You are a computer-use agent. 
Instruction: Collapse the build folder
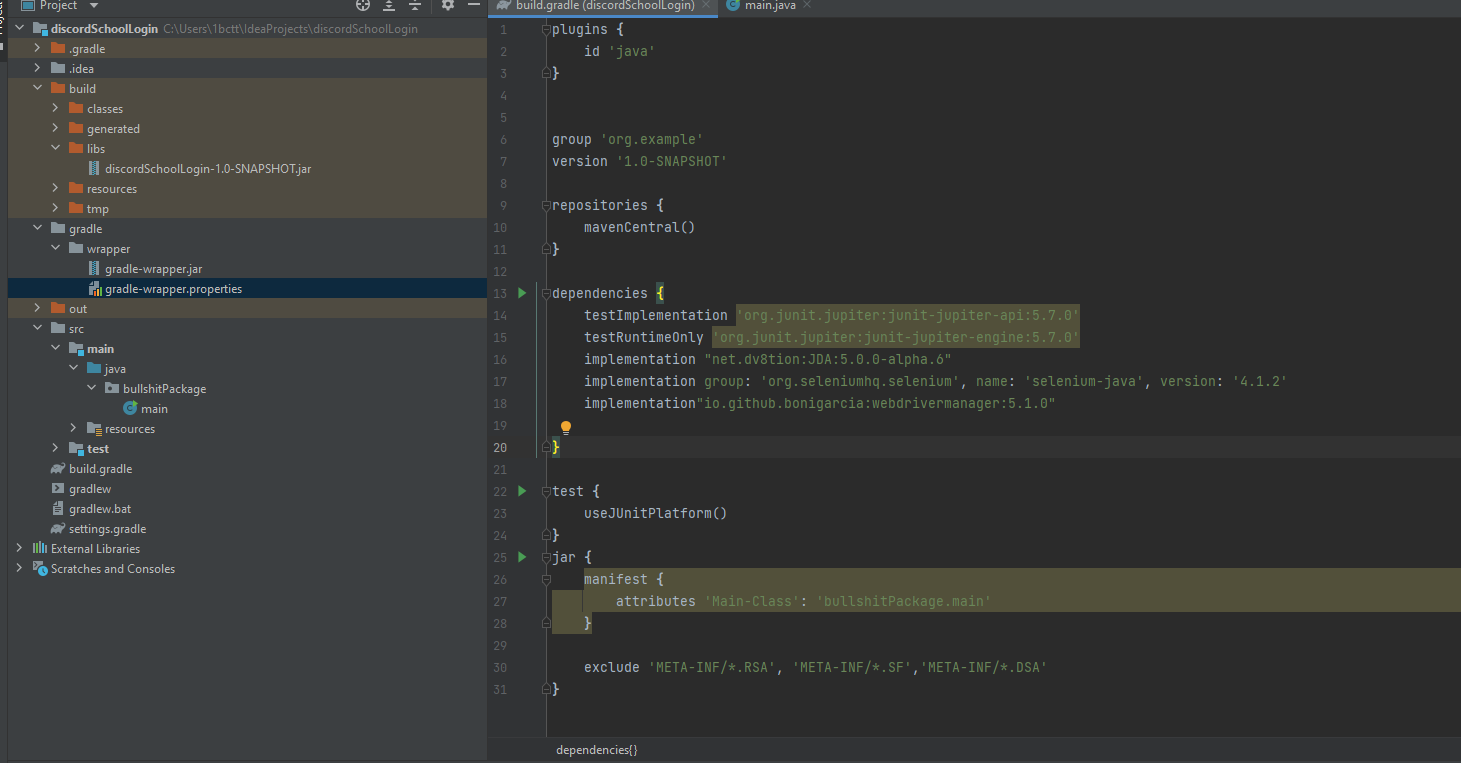[37, 89]
